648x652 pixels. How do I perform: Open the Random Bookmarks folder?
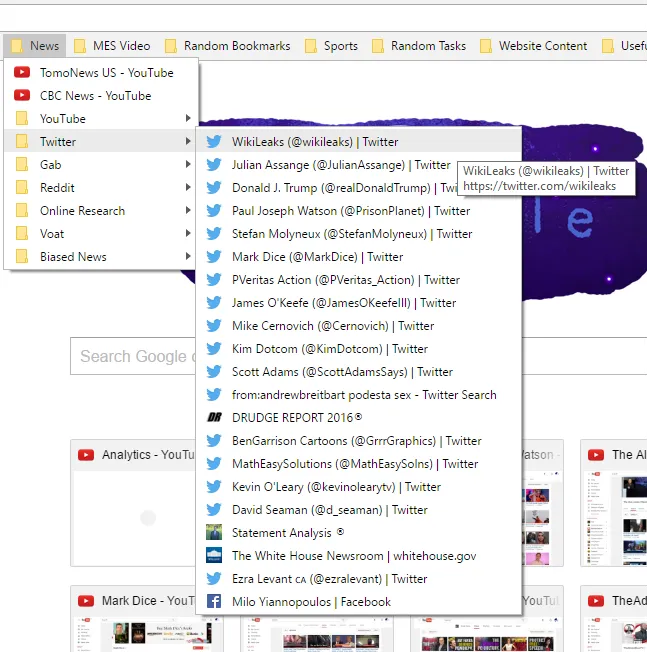[x=228, y=46]
